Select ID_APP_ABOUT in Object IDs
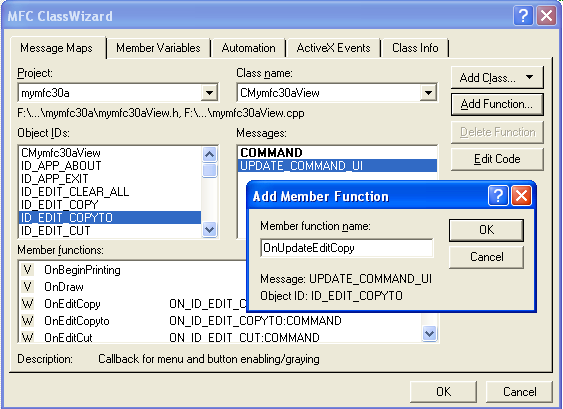The height and width of the screenshot is (409, 563). (x=110, y=166)
